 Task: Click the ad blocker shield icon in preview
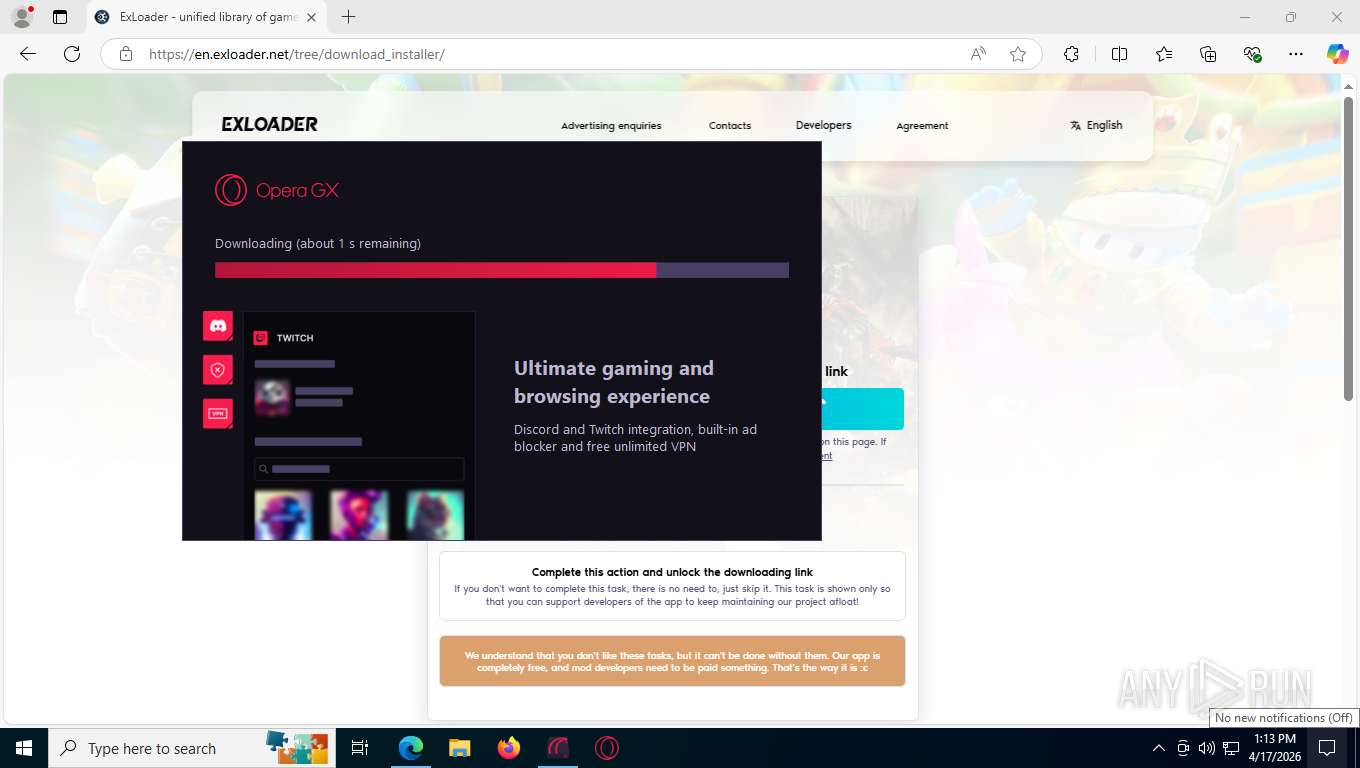tap(218, 370)
